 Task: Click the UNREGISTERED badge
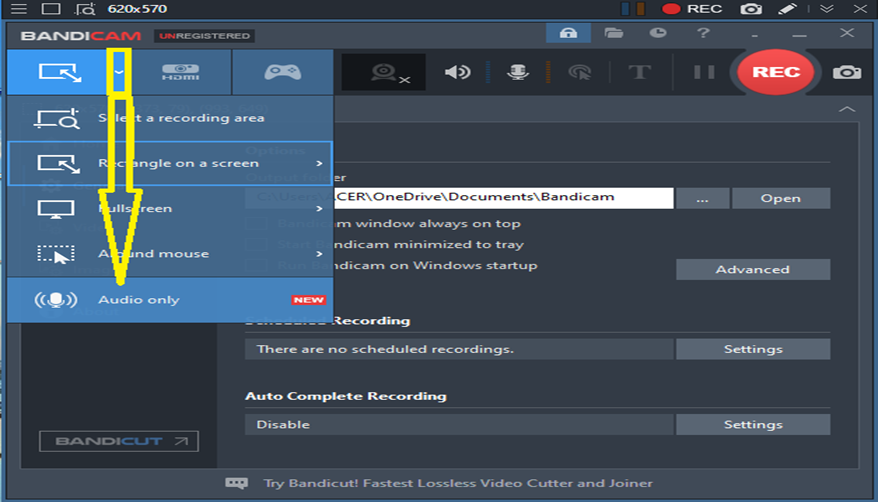pyautogui.click(x=204, y=36)
